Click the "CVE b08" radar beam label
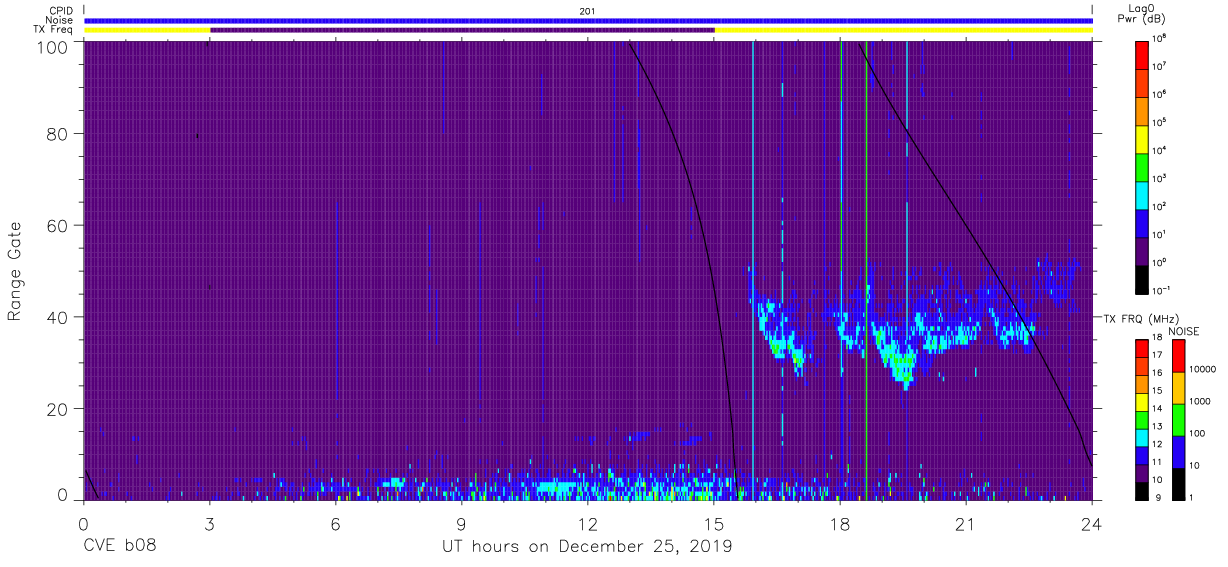1228x567 pixels. point(119,547)
